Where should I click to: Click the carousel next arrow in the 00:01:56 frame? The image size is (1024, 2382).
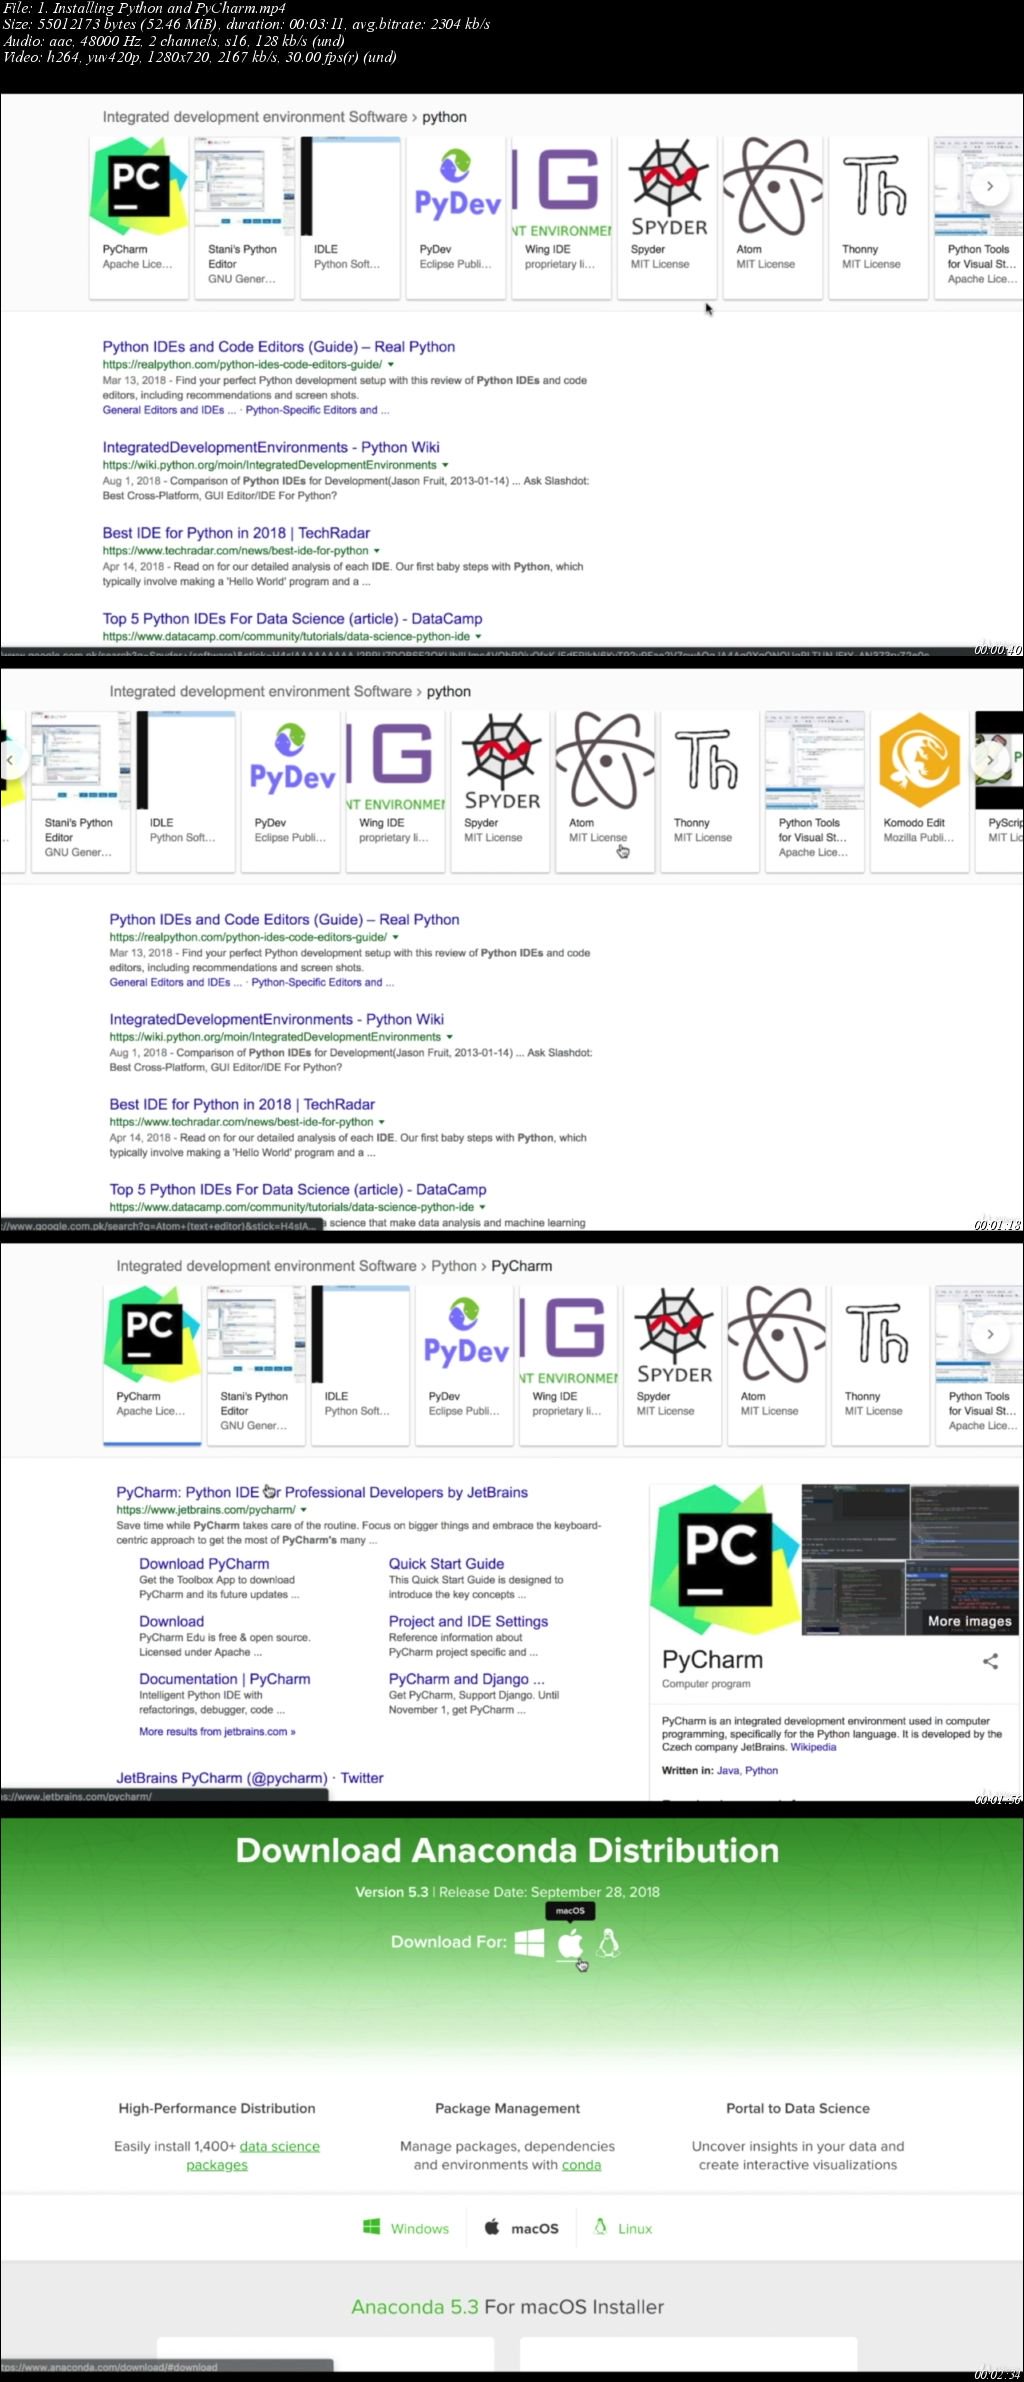[990, 1334]
